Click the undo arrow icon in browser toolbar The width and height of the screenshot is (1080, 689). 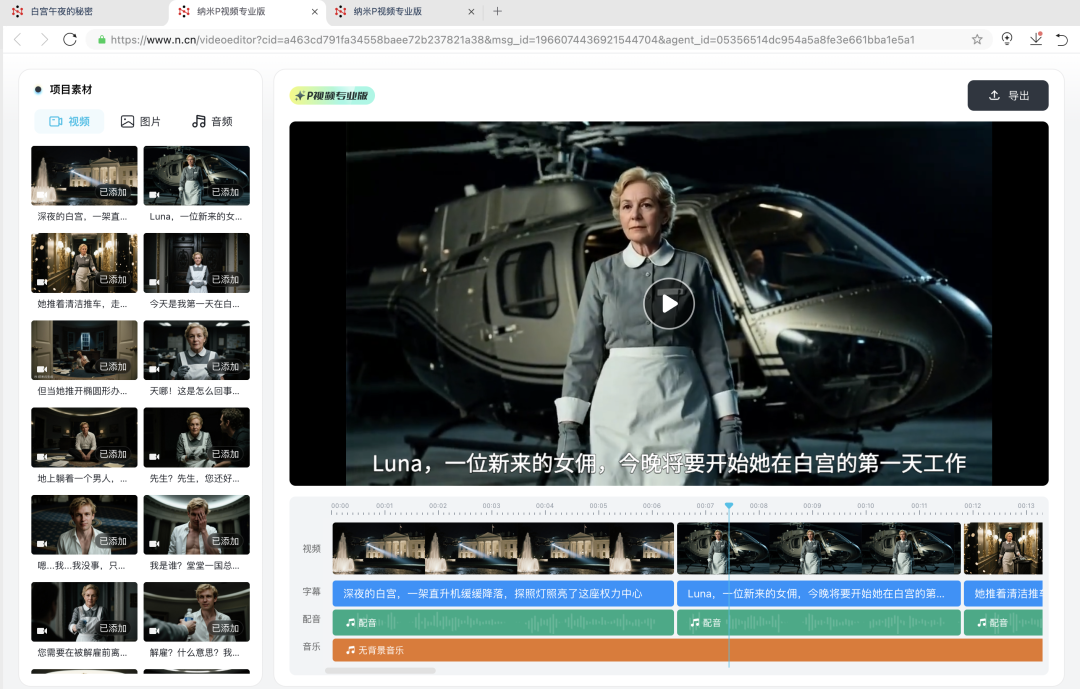click(1062, 39)
